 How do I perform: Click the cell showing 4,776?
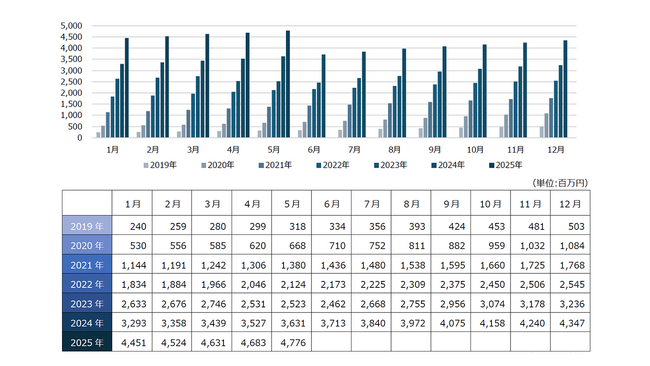pos(291,343)
